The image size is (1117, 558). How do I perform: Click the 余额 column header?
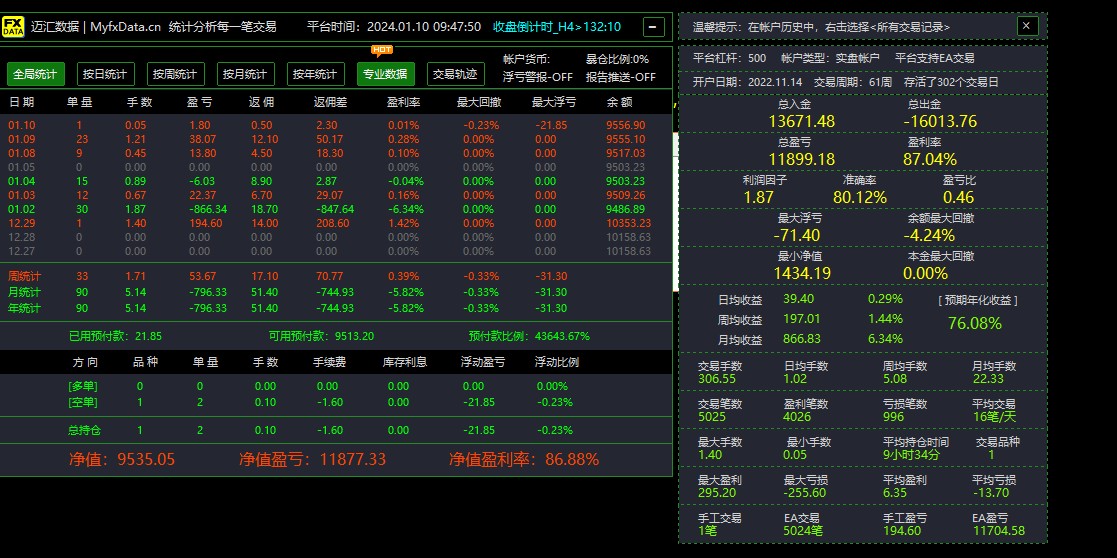(620, 102)
